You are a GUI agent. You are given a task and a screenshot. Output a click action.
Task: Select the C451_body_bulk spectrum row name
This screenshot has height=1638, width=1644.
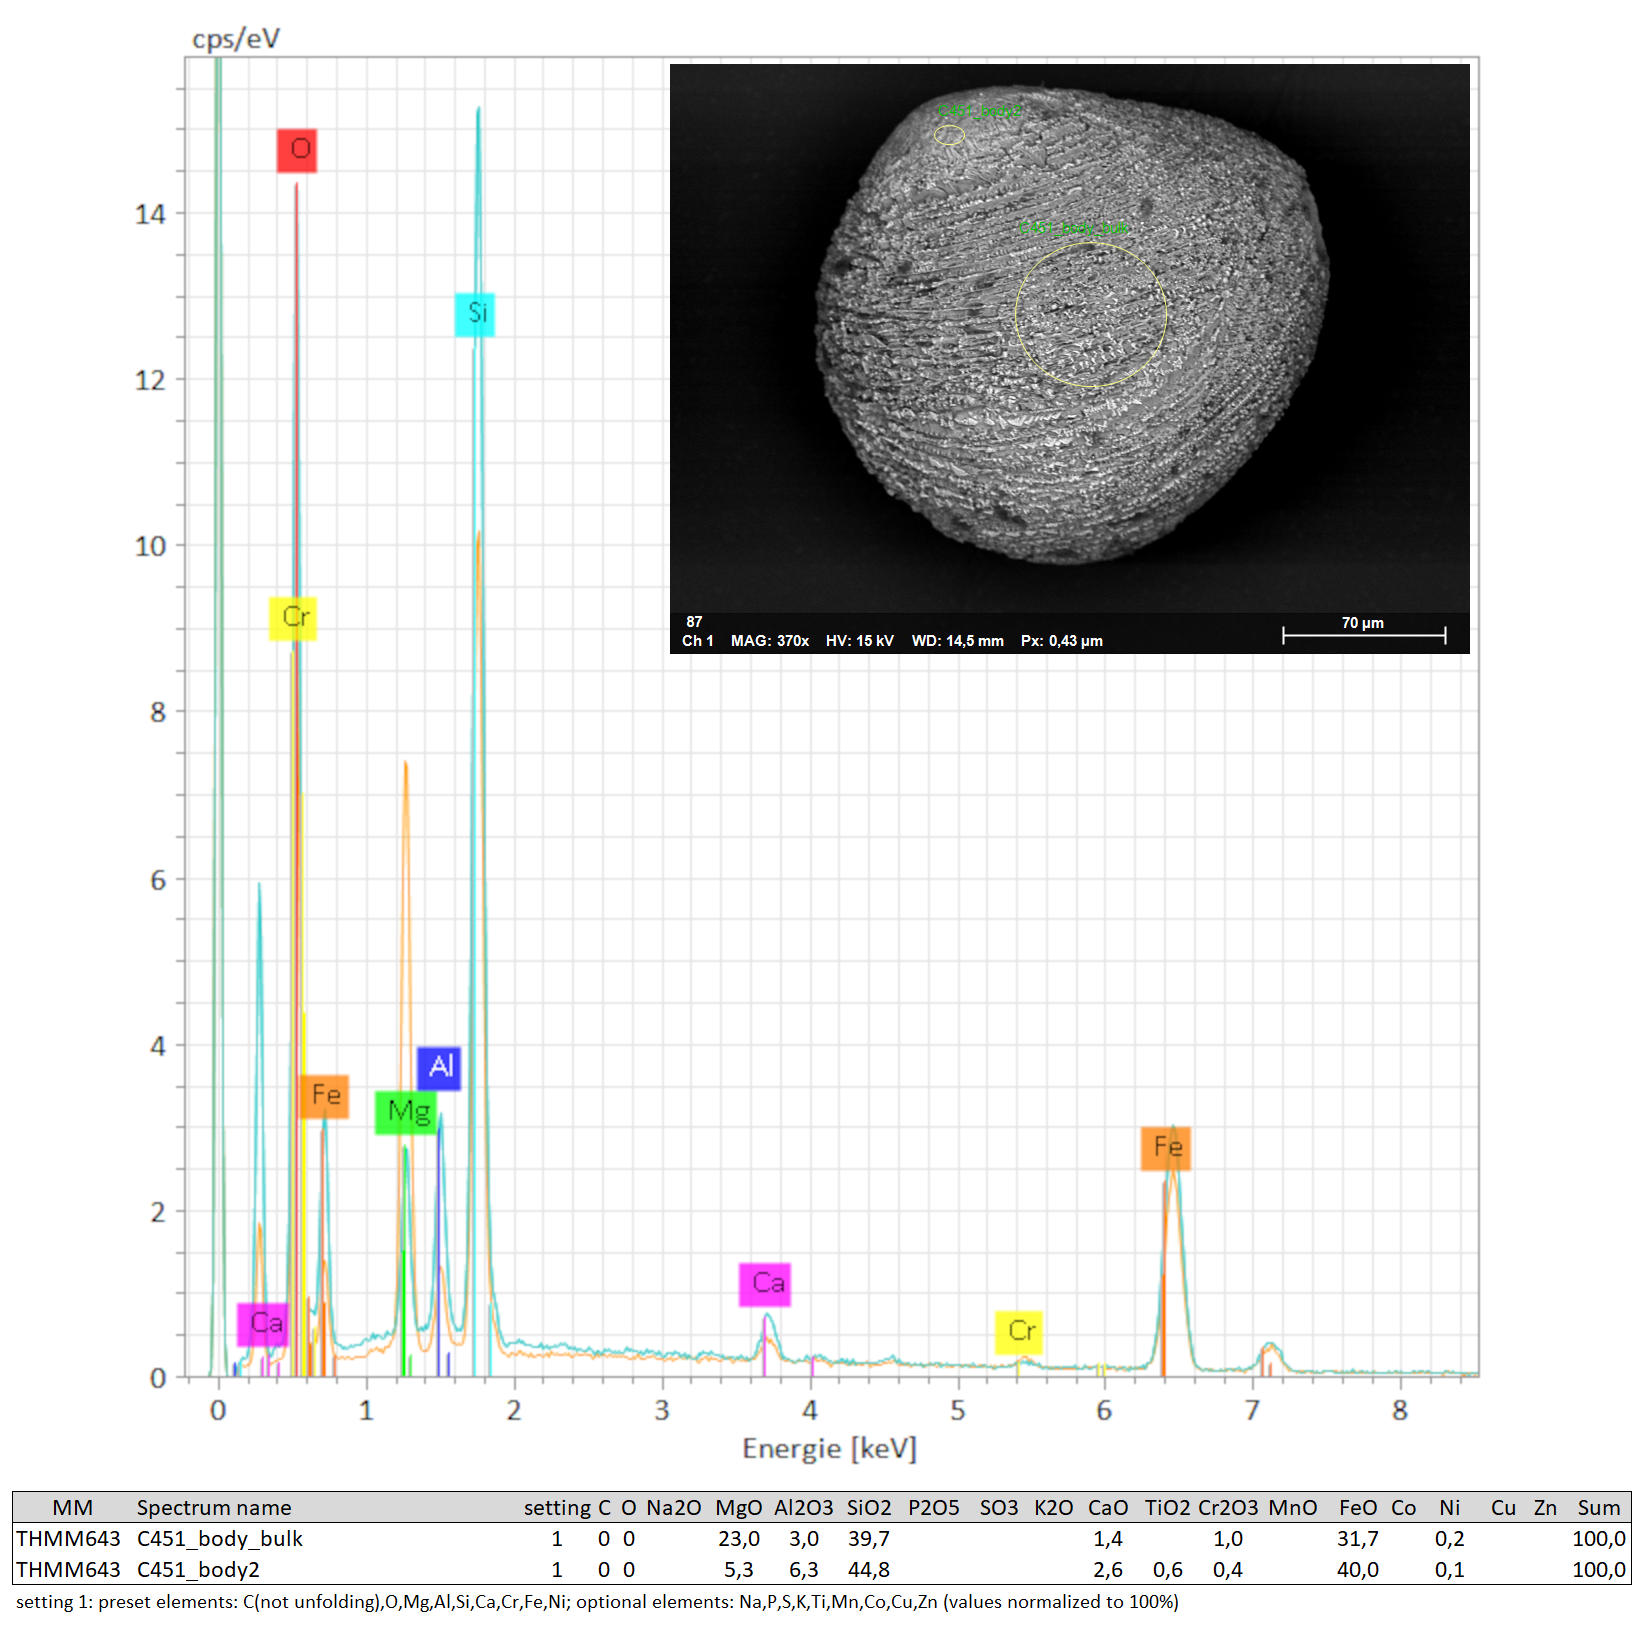pos(219,1539)
